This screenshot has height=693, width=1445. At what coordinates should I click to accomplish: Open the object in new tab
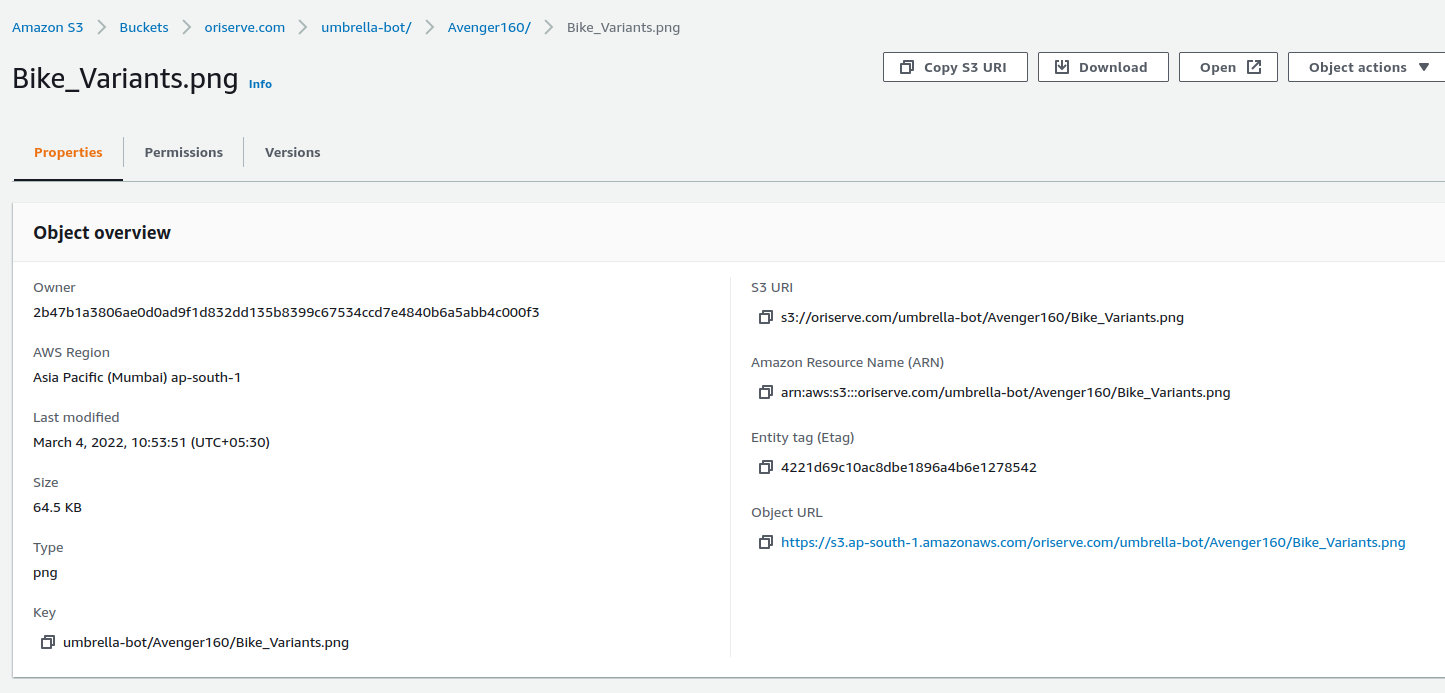(x=1228, y=67)
